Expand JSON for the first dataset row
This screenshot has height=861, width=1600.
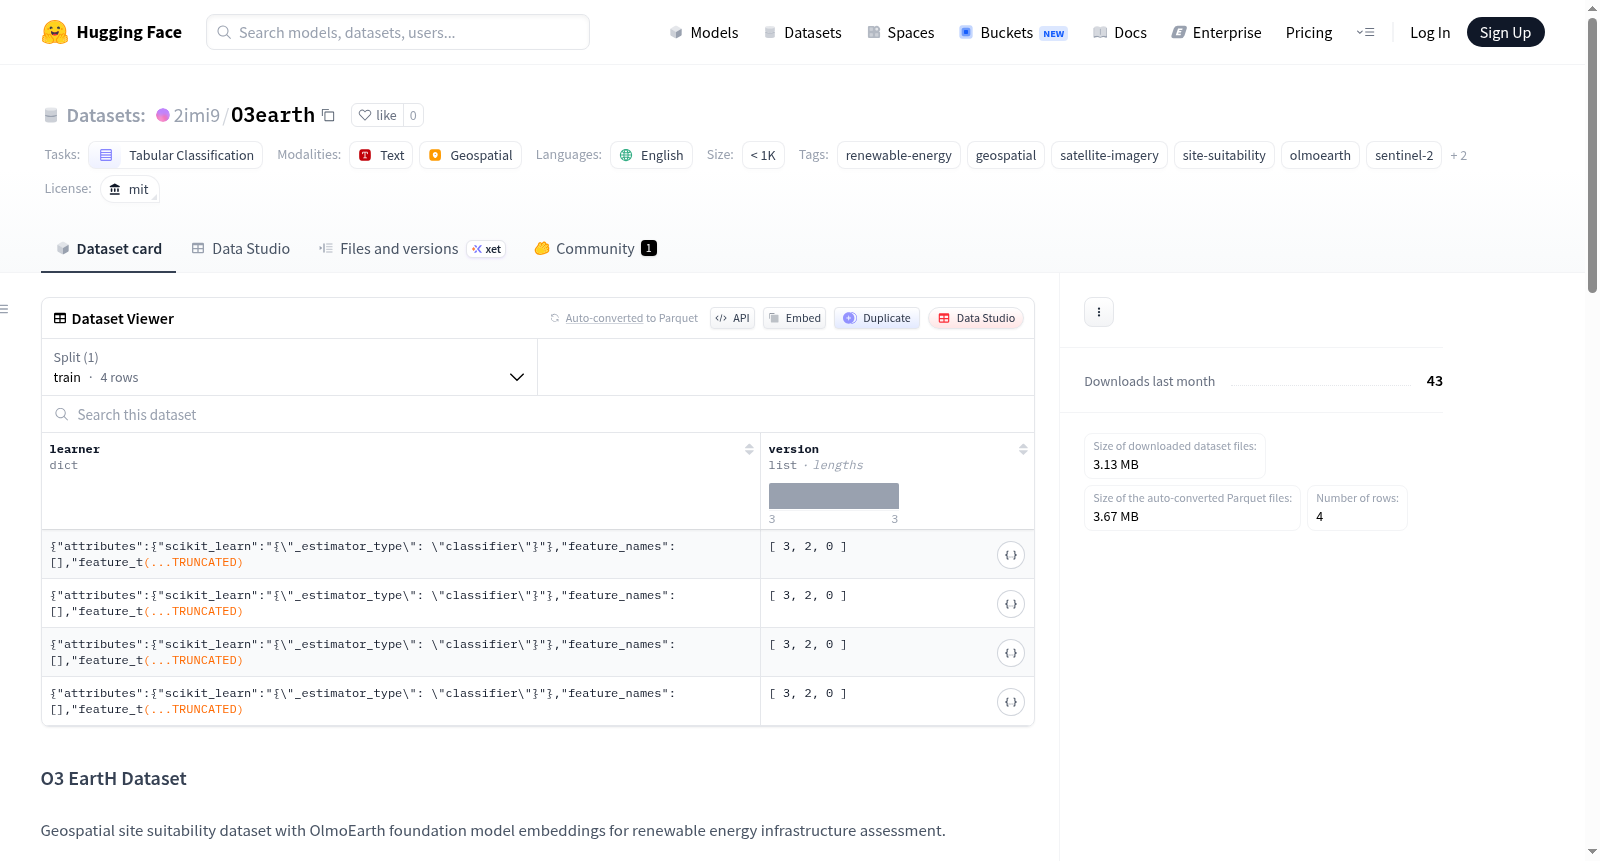point(1011,555)
